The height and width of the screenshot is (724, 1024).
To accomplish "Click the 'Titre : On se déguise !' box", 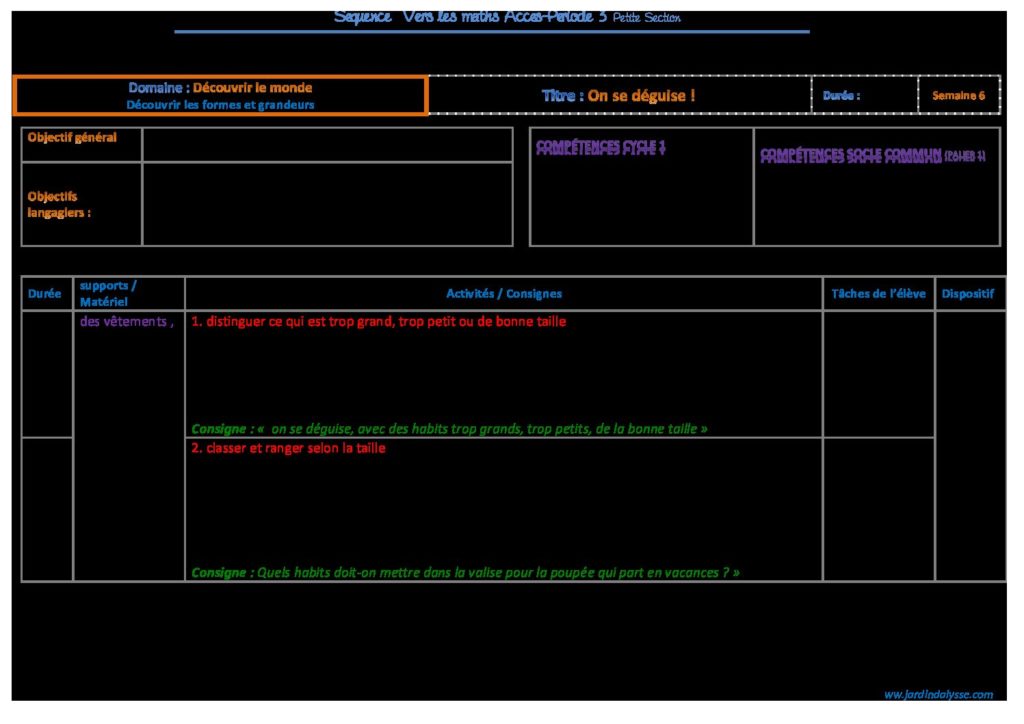I will [618, 95].
